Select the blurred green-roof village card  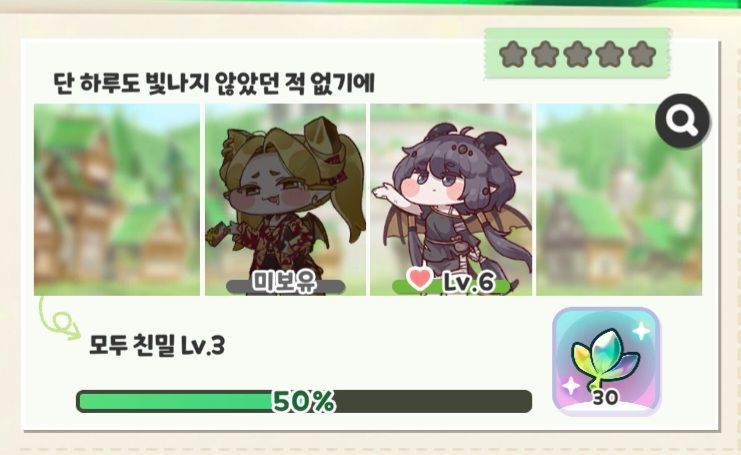619,200
